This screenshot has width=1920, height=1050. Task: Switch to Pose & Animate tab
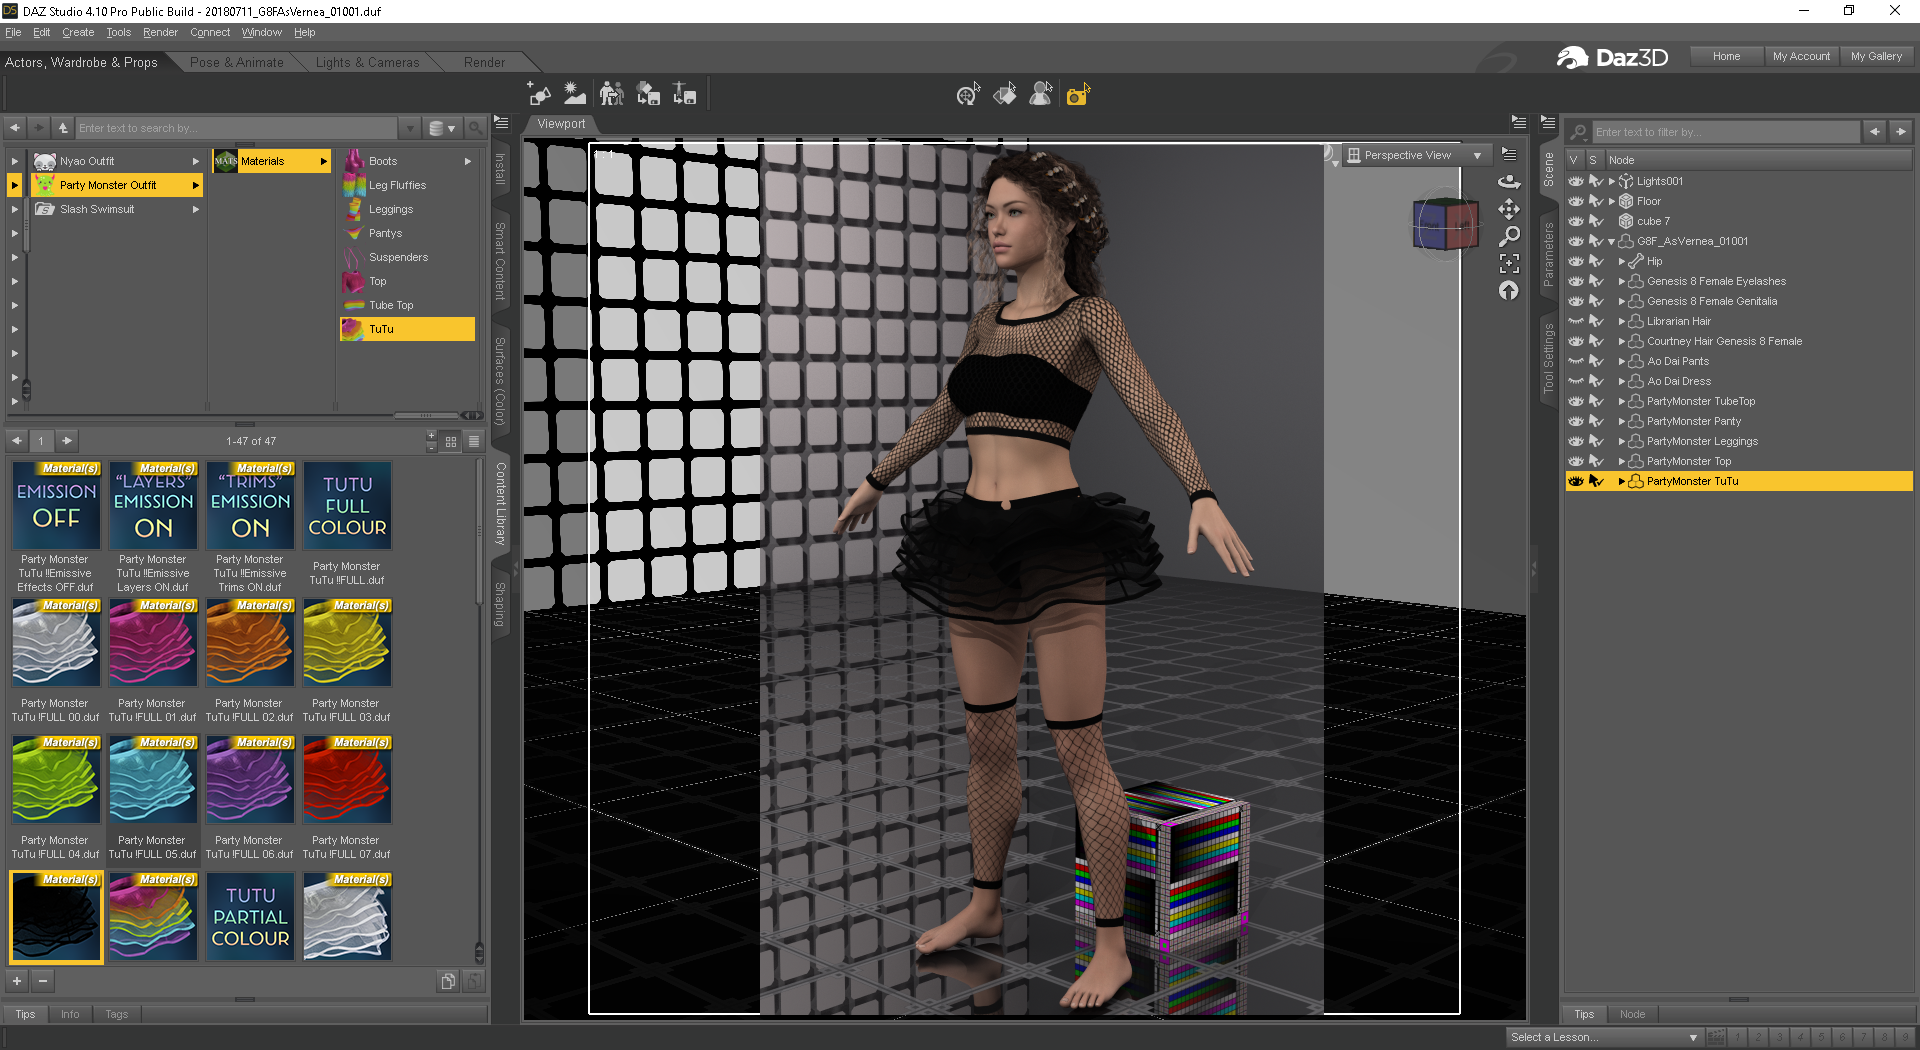237,62
